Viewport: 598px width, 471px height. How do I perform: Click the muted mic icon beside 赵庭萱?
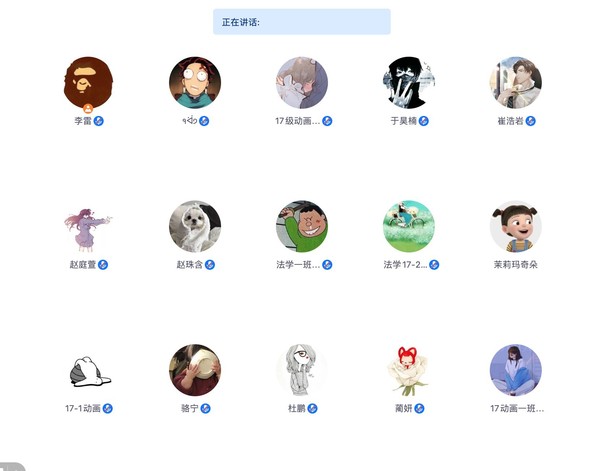tap(103, 265)
